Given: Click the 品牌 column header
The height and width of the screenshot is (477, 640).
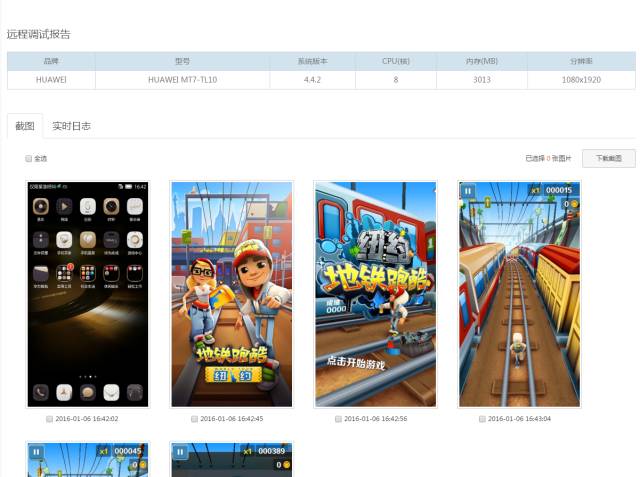Looking at the screenshot, I should (x=51, y=61).
